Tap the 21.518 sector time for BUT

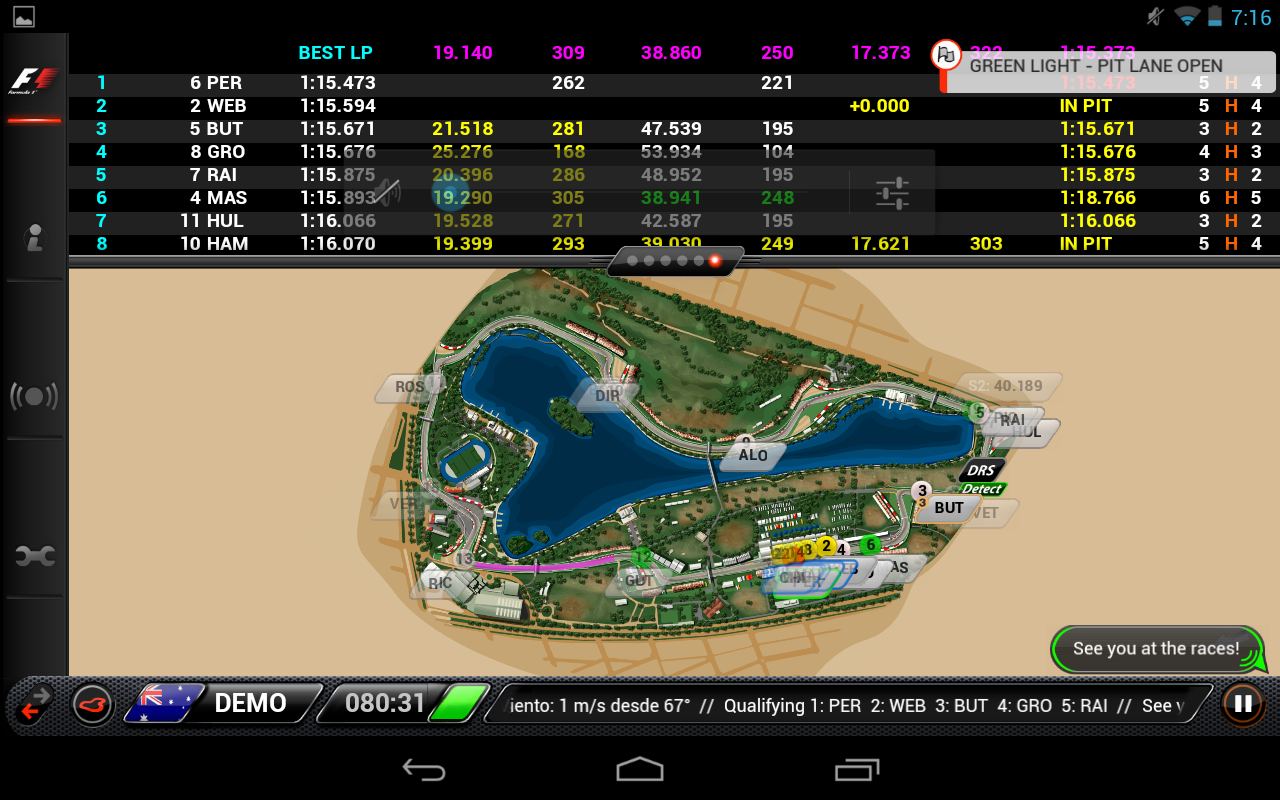click(x=463, y=129)
